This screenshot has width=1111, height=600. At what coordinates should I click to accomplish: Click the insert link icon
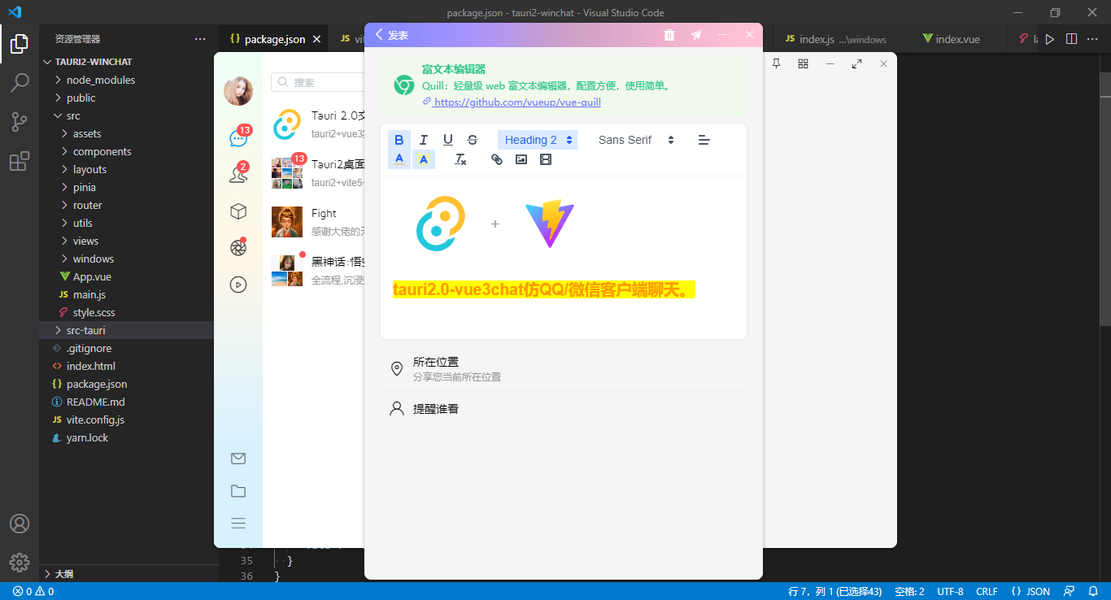click(x=497, y=159)
